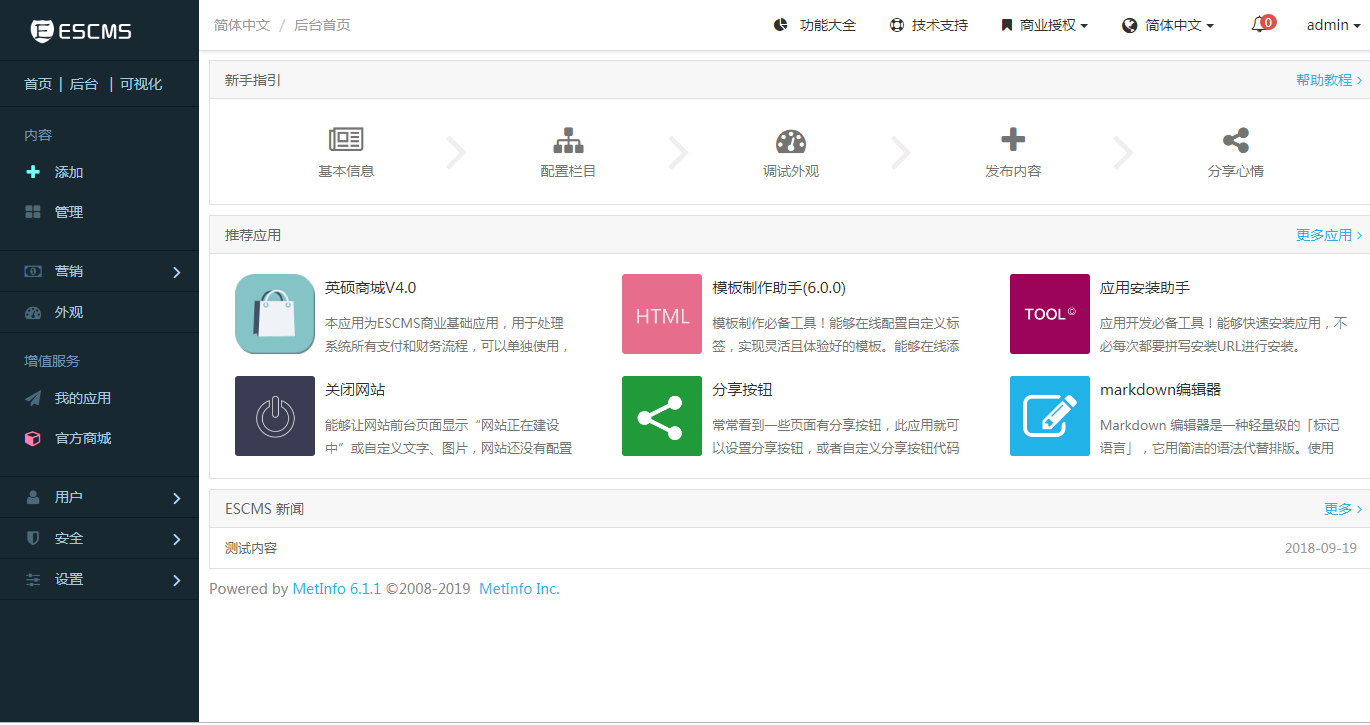
Task: Open the 更多应用 link
Action: [1329, 235]
